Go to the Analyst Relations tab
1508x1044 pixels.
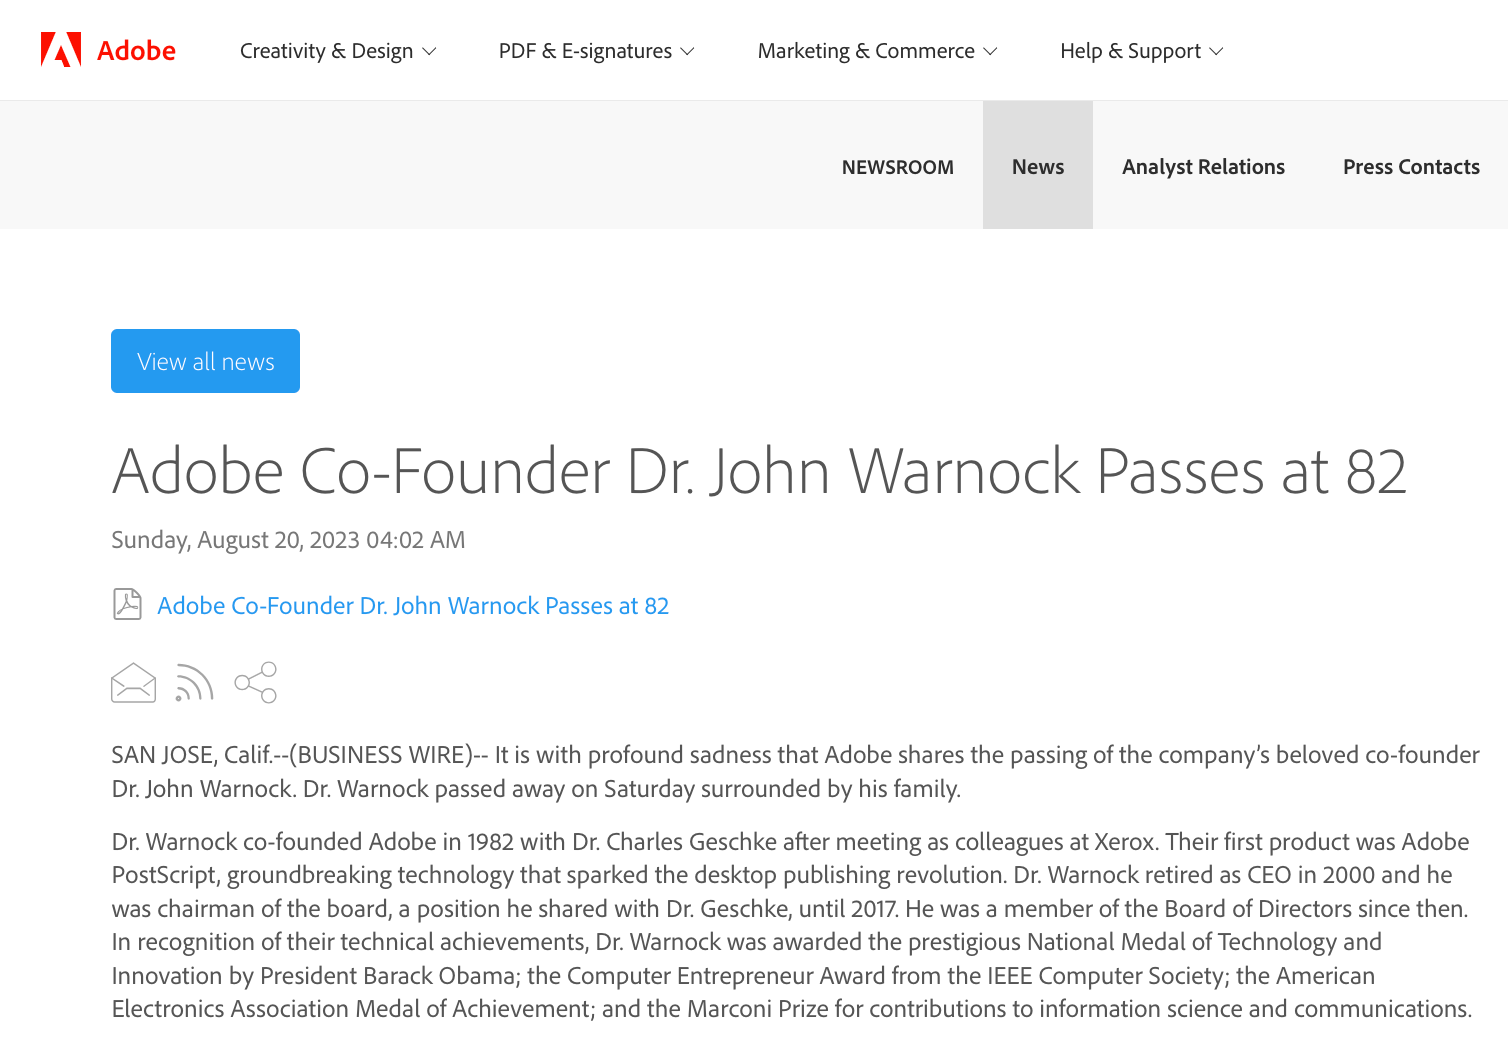tap(1203, 167)
